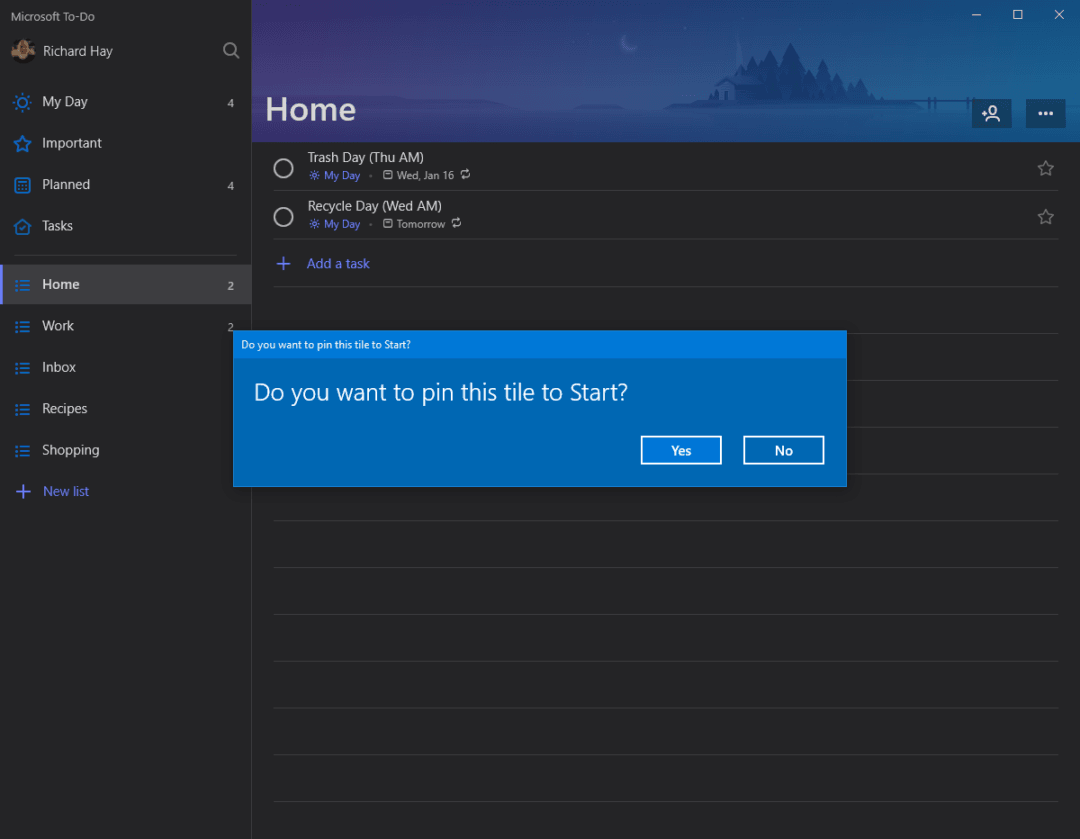Mark Recycle Day as complete

click(x=283, y=216)
